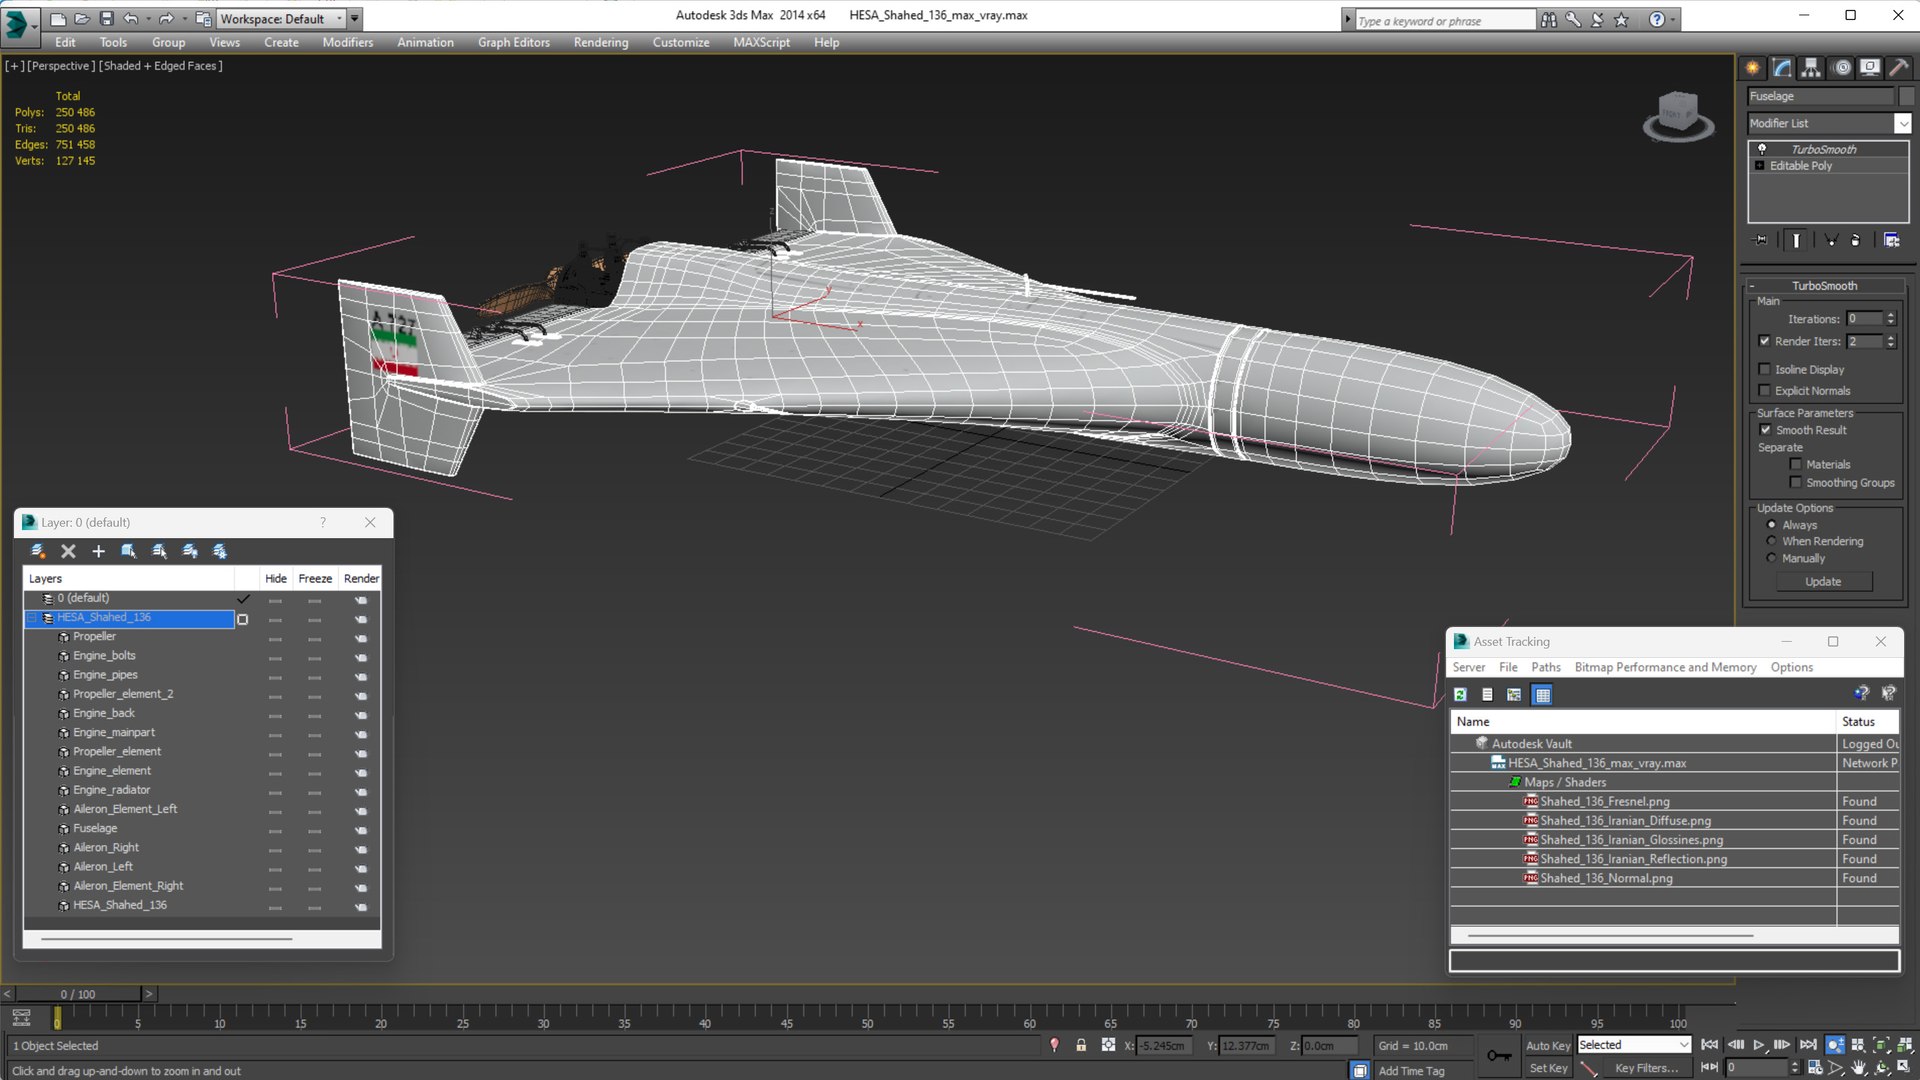
Task: Open Customize Quick Access Toolbar dropdown
Action: (355, 19)
